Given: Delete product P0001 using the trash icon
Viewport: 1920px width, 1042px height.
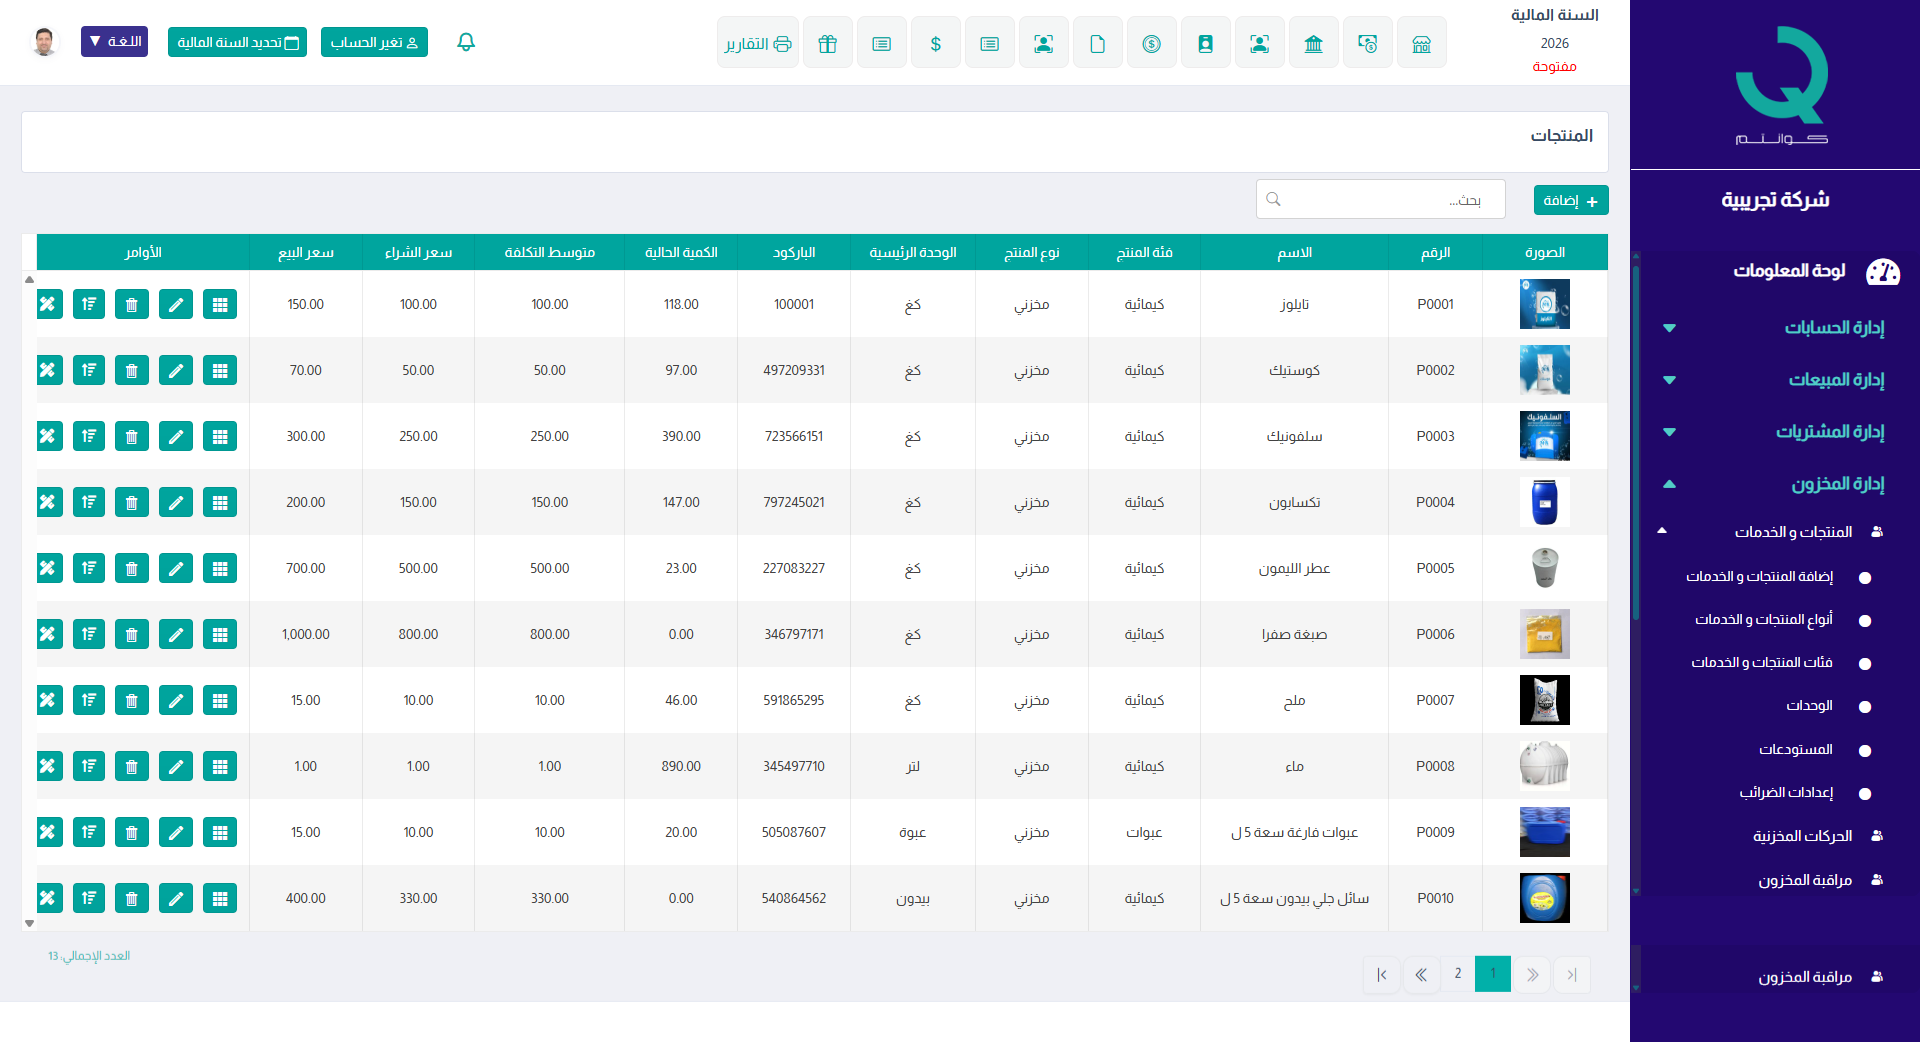Looking at the screenshot, I should (132, 304).
